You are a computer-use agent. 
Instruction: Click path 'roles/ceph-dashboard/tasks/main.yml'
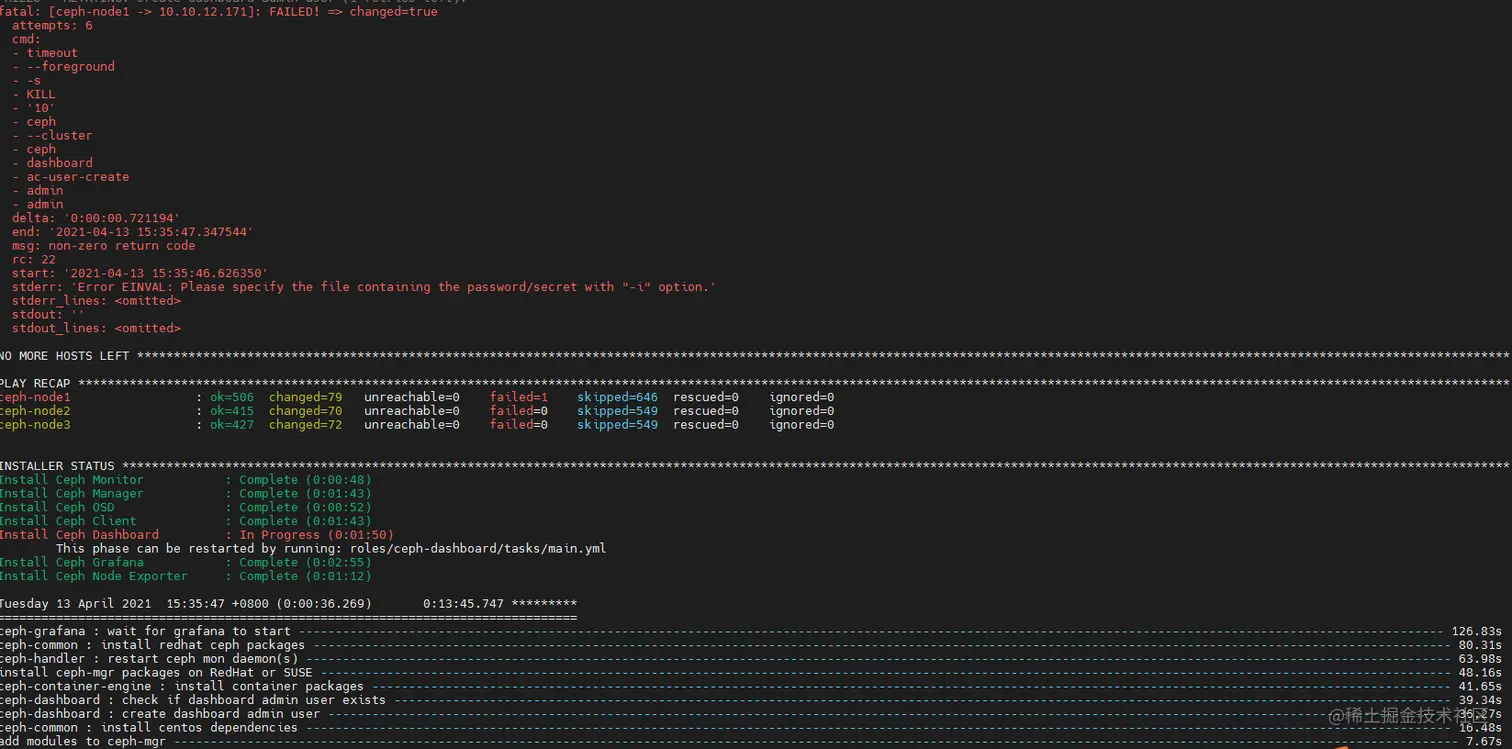coord(478,549)
